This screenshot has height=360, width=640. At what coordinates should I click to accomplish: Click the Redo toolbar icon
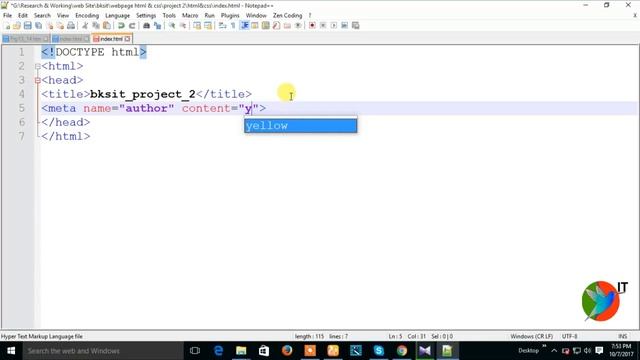[x=132, y=25]
